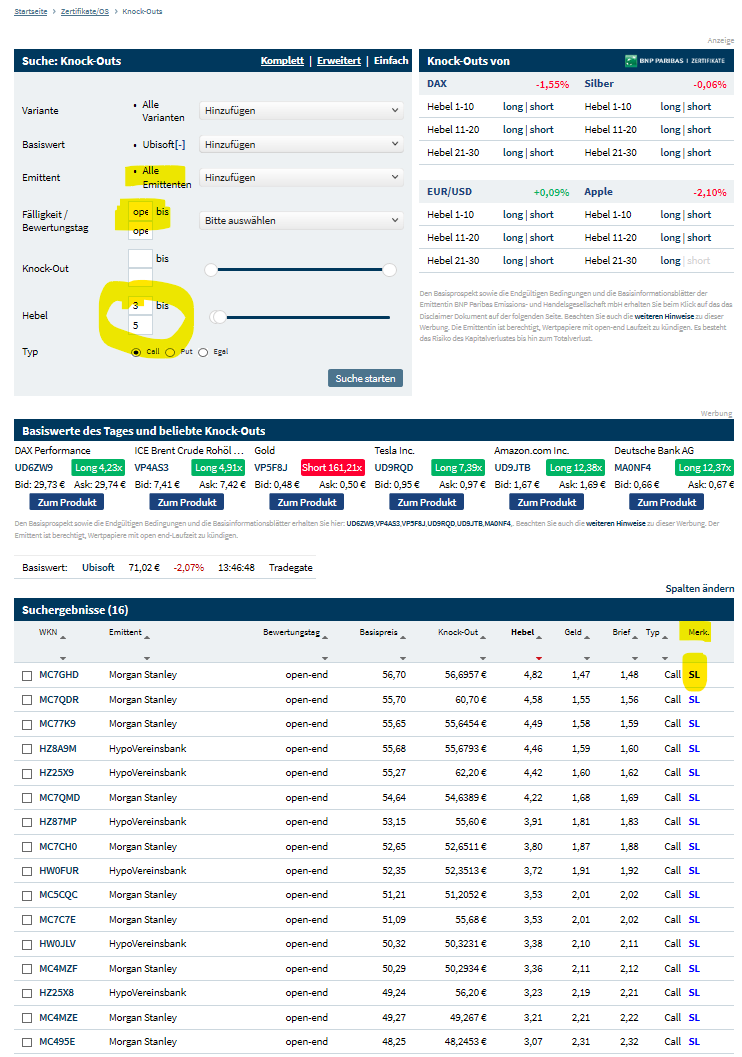
Task: Switch to the Komplett search mode
Action: (282, 61)
